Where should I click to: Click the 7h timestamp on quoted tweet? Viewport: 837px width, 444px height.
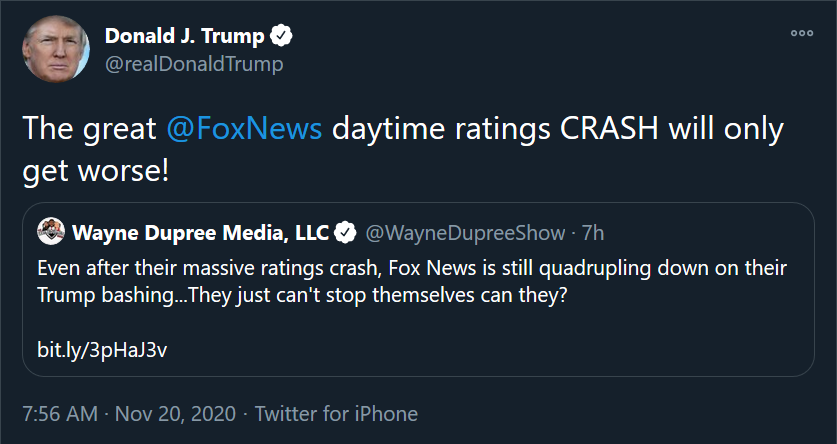(593, 233)
